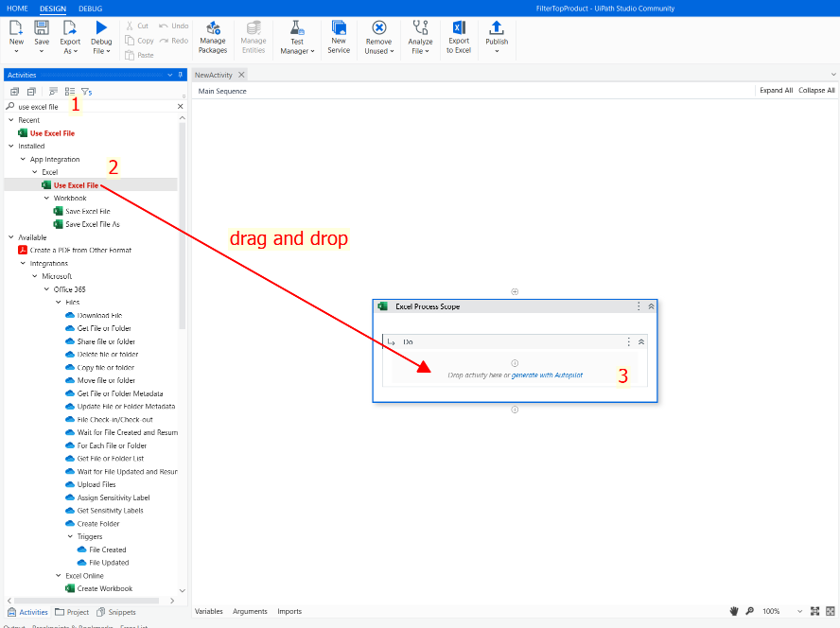Open Analyze File menu
840x628 pixels.
tap(420, 37)
